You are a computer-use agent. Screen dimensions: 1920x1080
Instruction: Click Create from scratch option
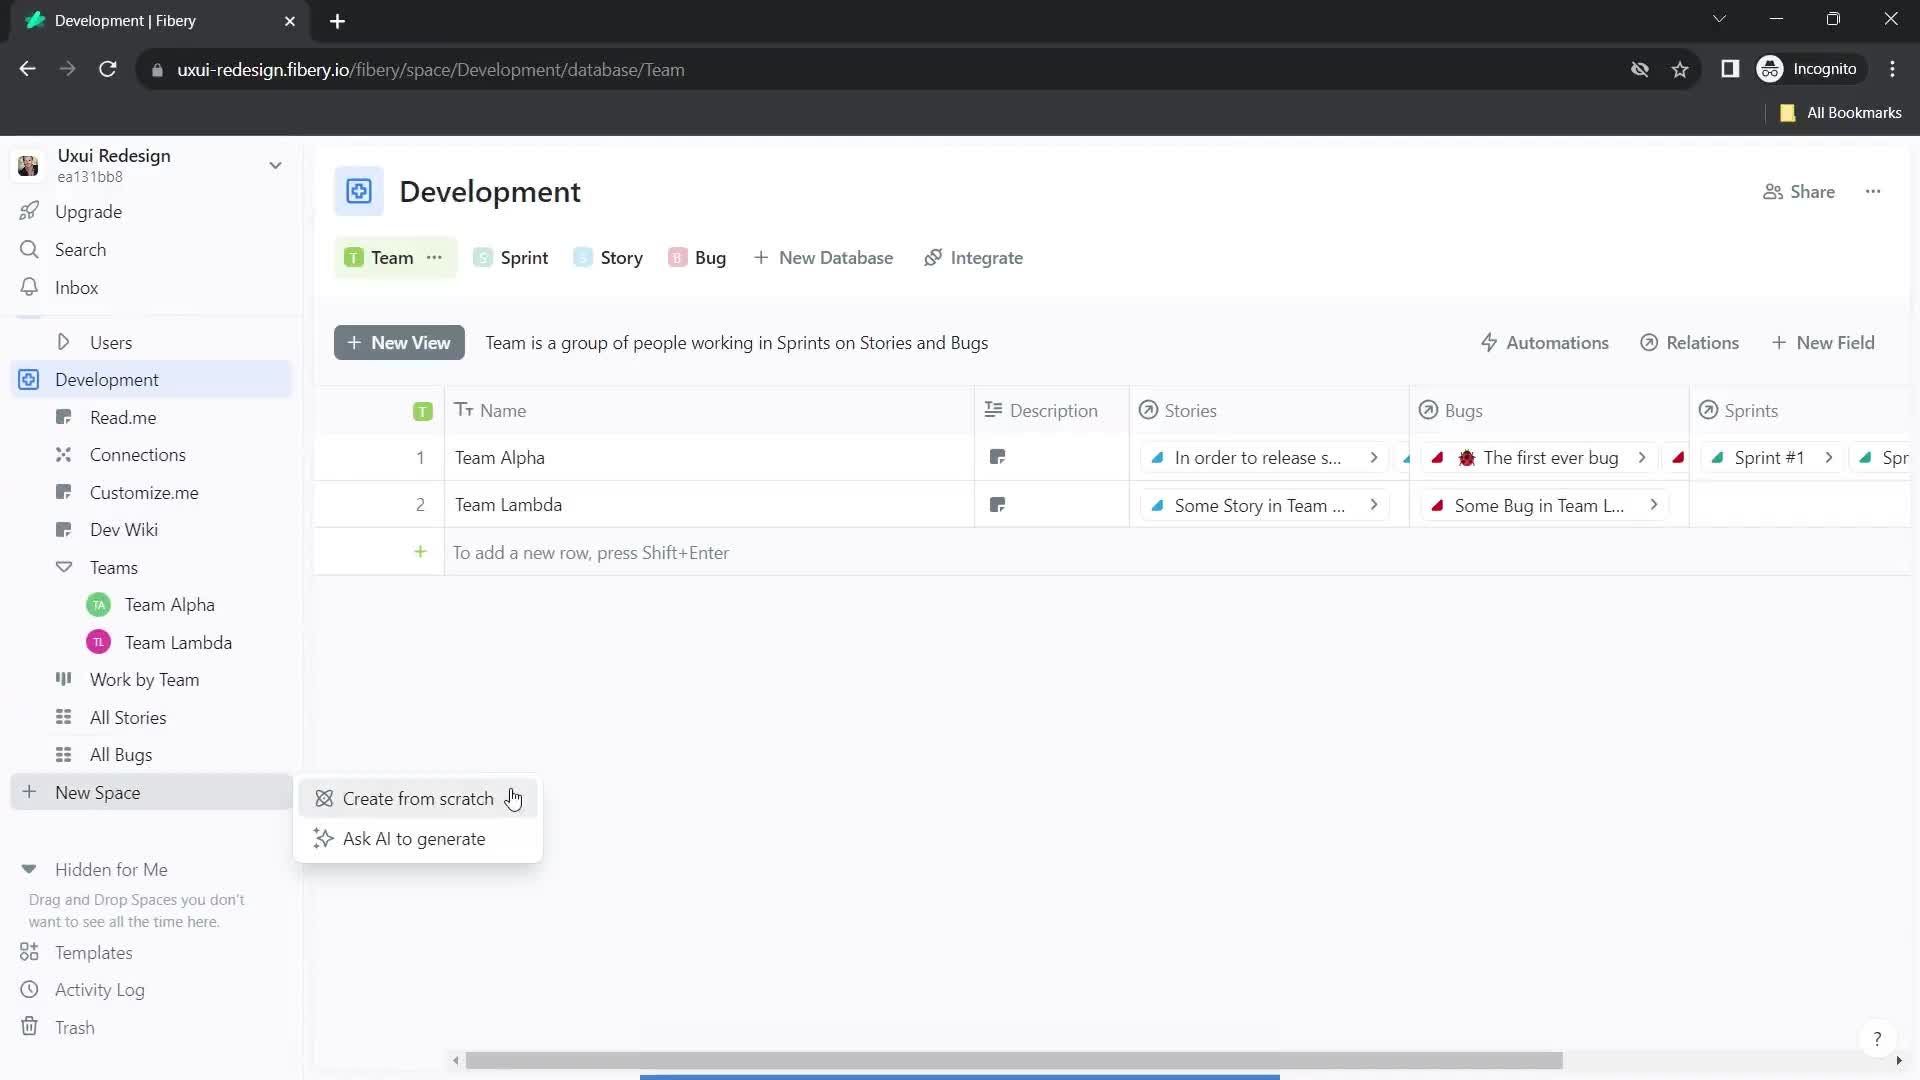click(x=418, y=798)
